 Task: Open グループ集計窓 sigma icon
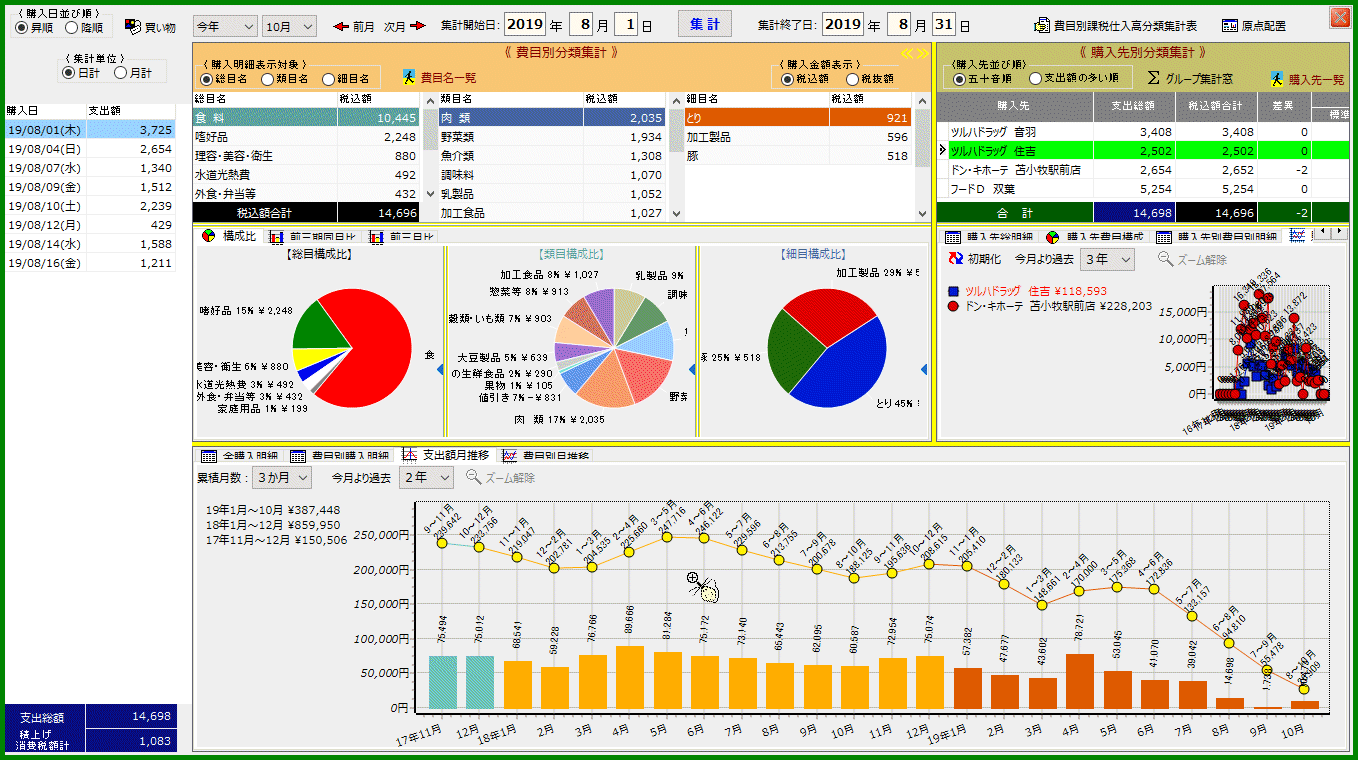pyautogui.click(x=1153, y=78)
